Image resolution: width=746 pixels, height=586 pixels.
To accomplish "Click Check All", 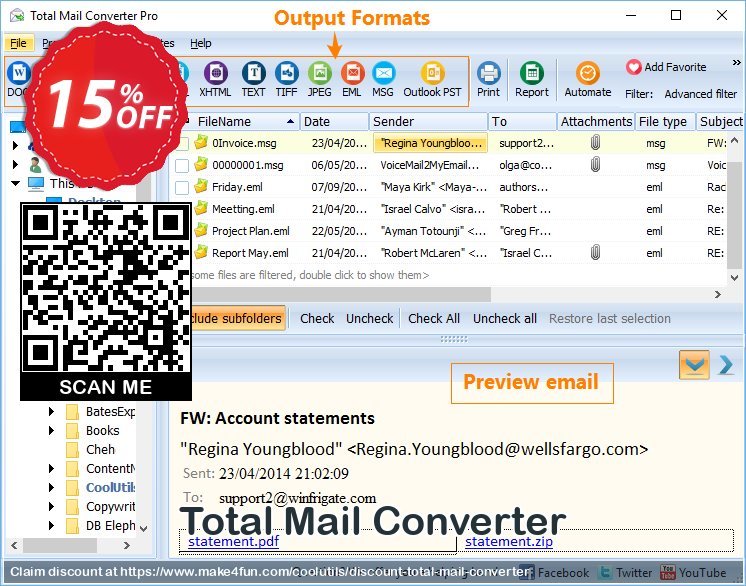I will [434, 318].
